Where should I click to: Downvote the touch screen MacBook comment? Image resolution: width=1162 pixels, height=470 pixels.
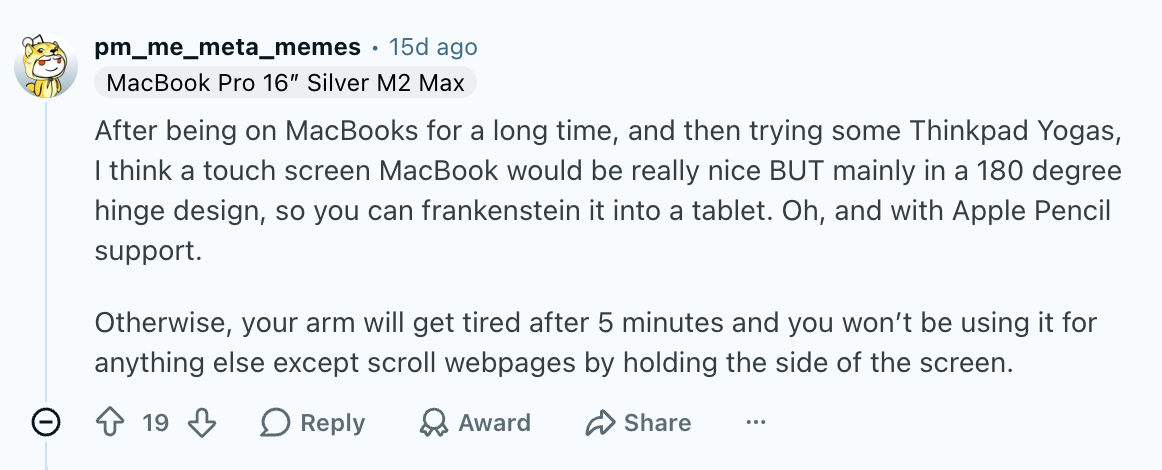[202, 423]
